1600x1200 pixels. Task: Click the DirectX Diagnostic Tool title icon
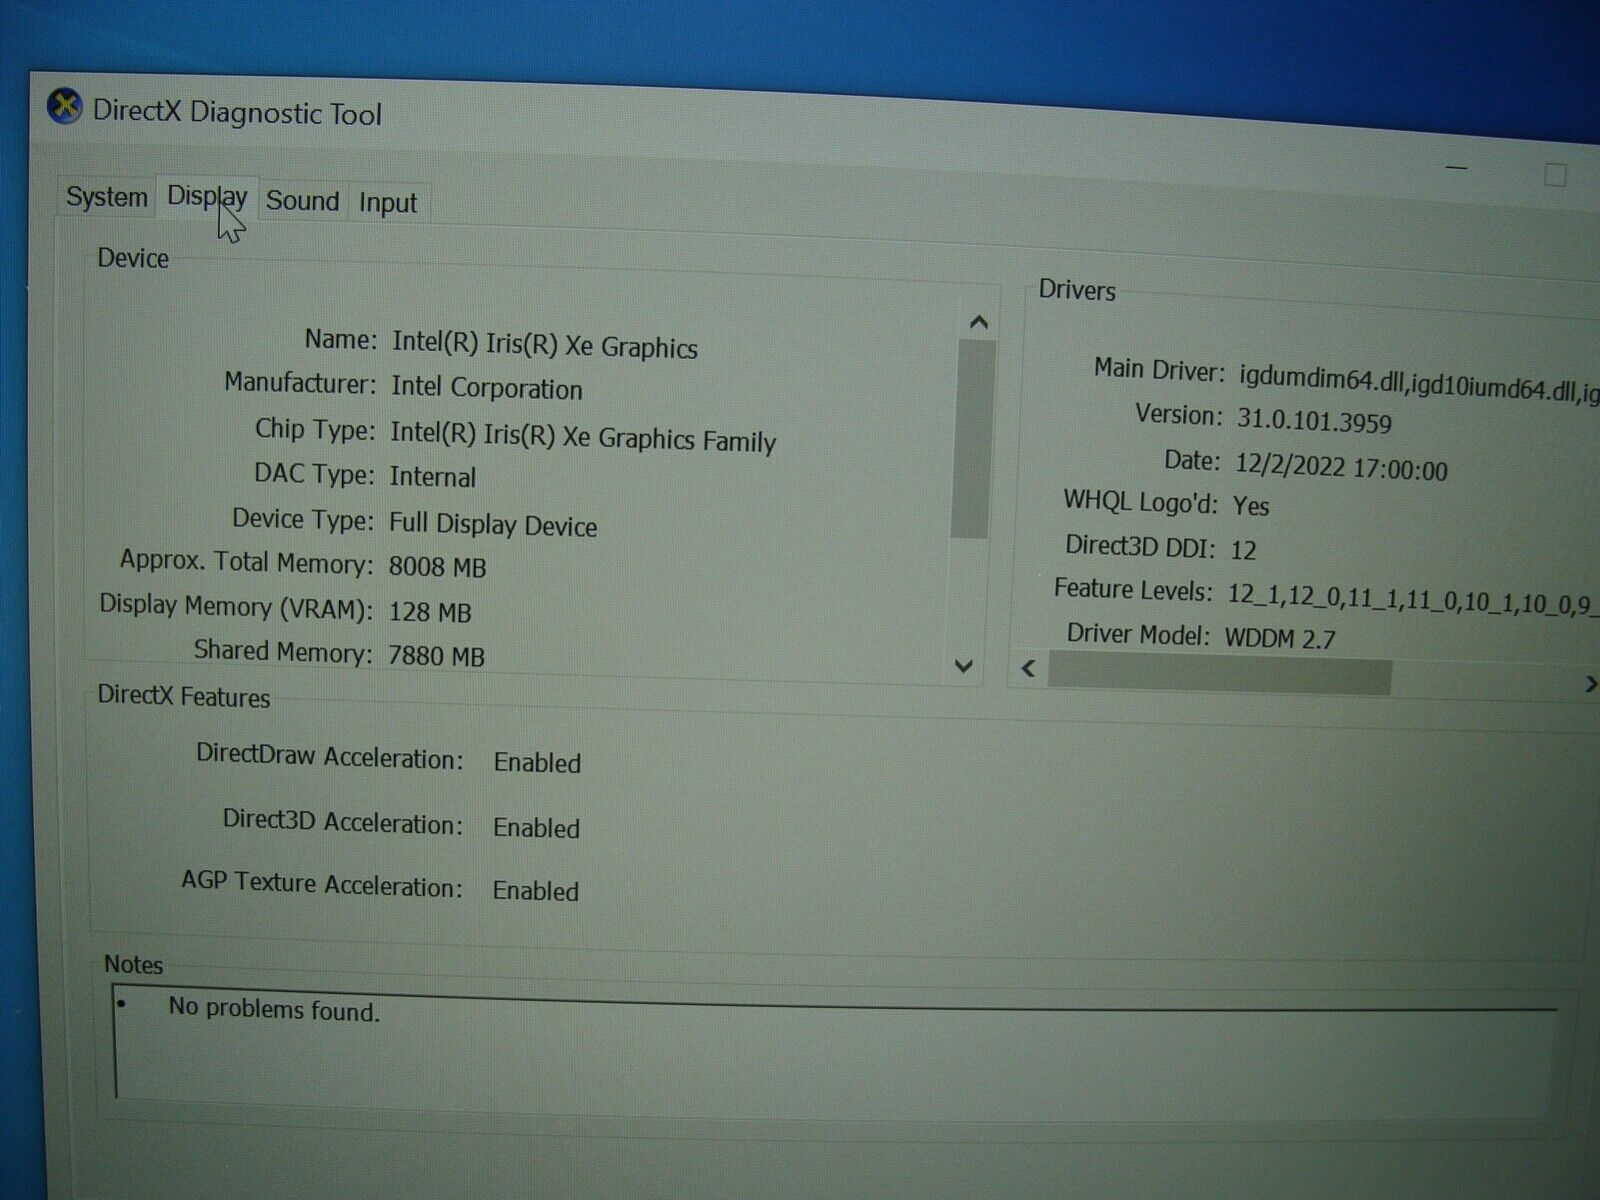(65, 106)
